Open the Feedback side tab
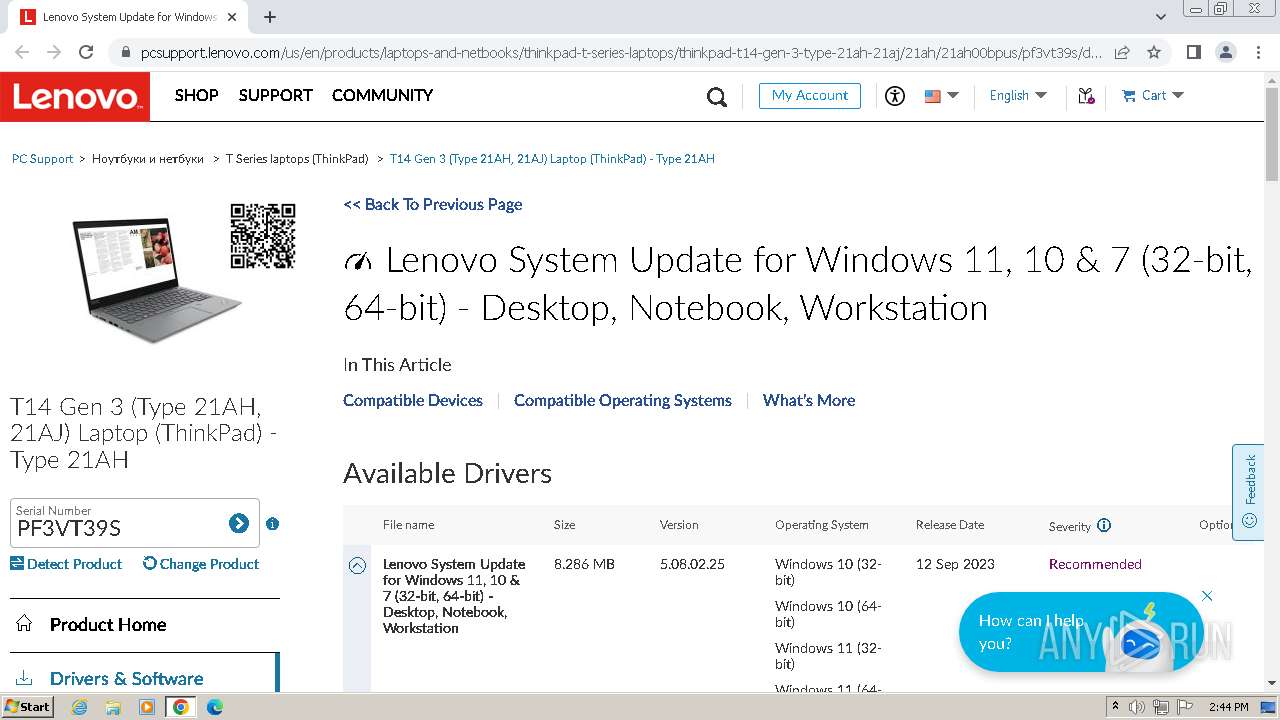This screenshot has height=720, width=1280. (x=1248, y=492)
